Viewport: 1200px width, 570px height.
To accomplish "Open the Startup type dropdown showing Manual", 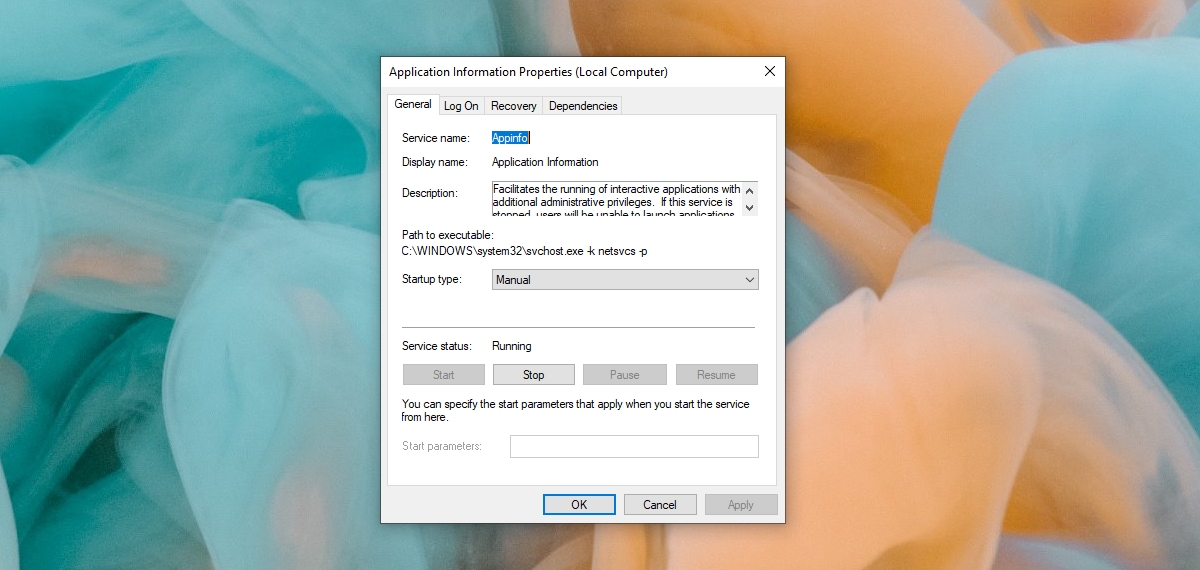I will pos(625,280).
